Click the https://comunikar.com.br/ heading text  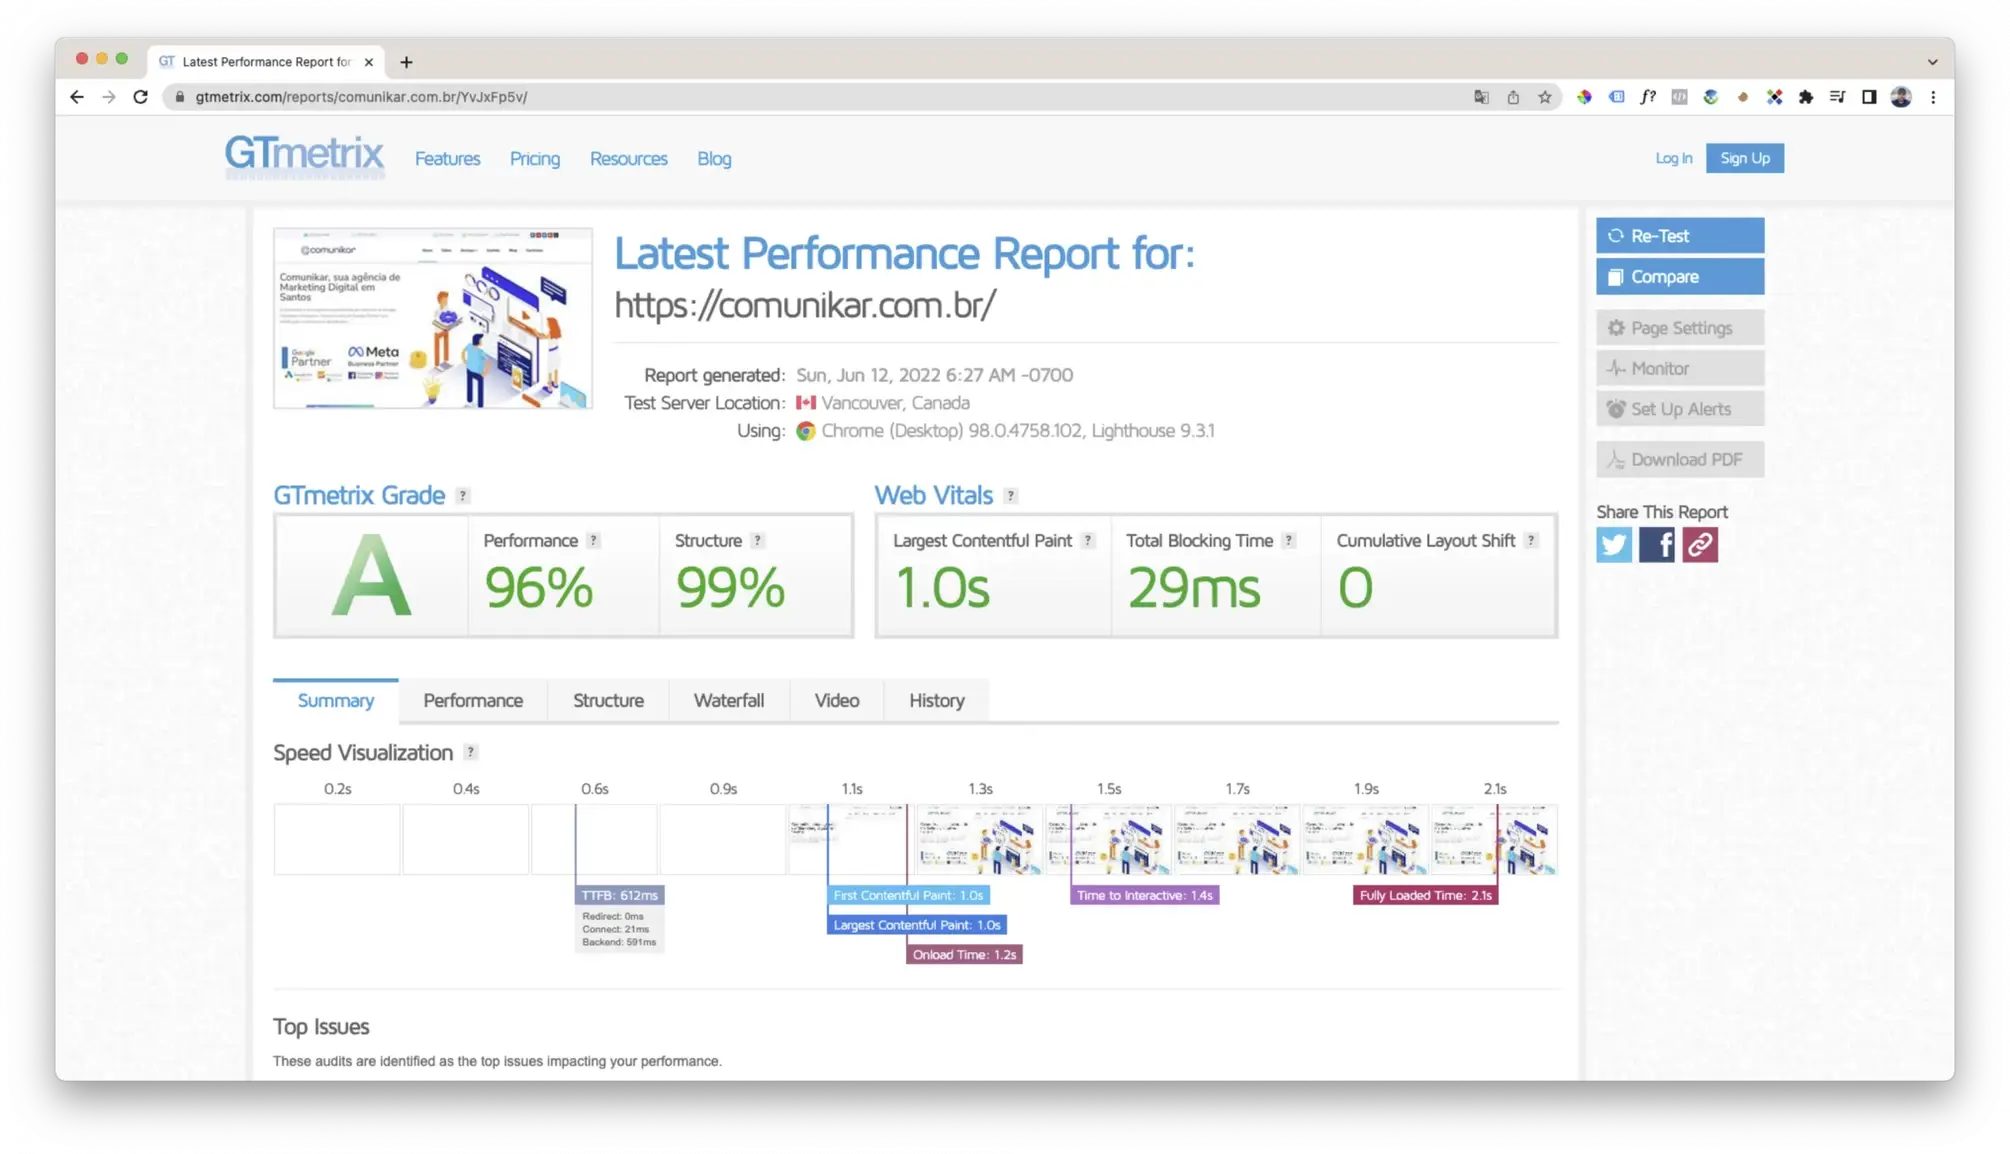pyautogui.click(x=805, y=305)
